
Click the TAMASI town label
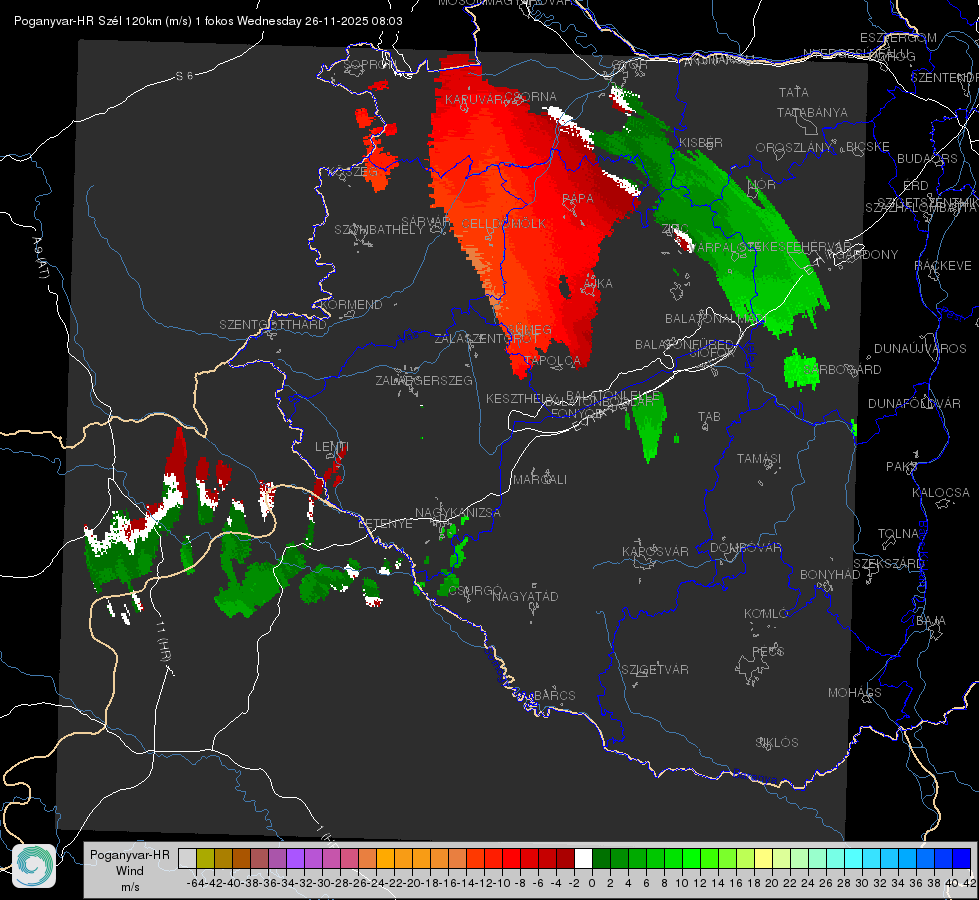(x=759, y=459)
